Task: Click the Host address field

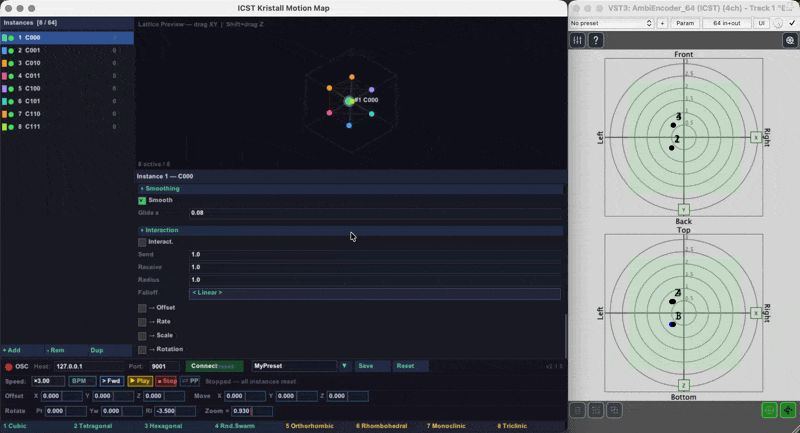Action: click(89, 366)
